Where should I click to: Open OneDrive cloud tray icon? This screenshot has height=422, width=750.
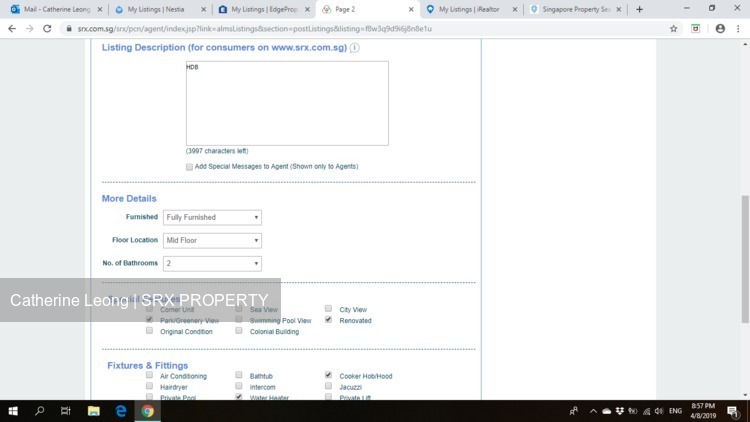tap(607, 411)
